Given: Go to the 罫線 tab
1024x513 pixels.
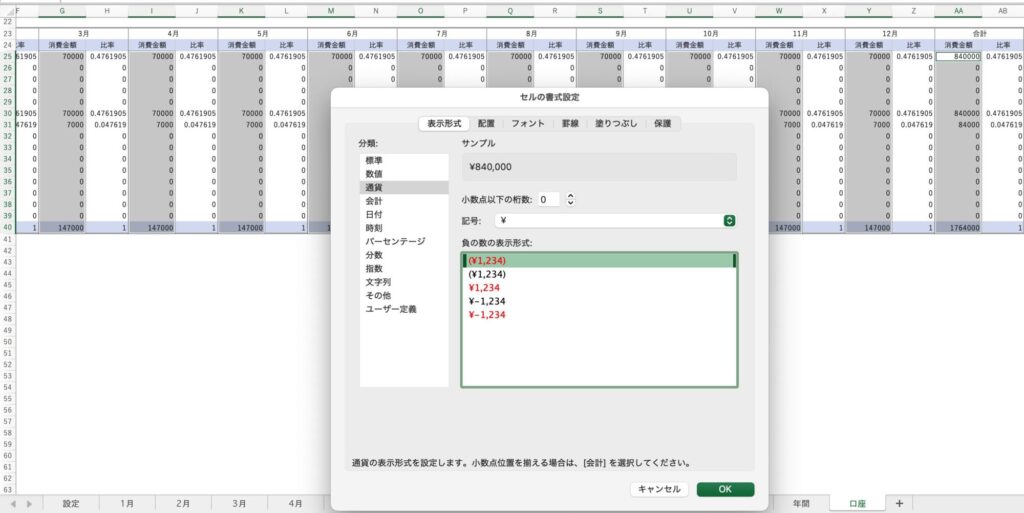Looking at the screenshot, I should pyautogui.click(x=570, y=124).
